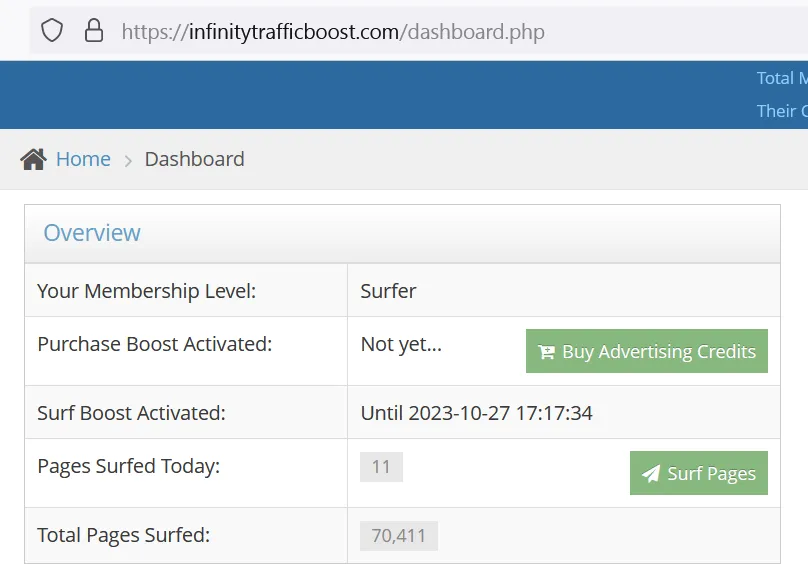Click the house icon in breadcrumb
The width and height of the screenshot is (808, 583).
33,159
